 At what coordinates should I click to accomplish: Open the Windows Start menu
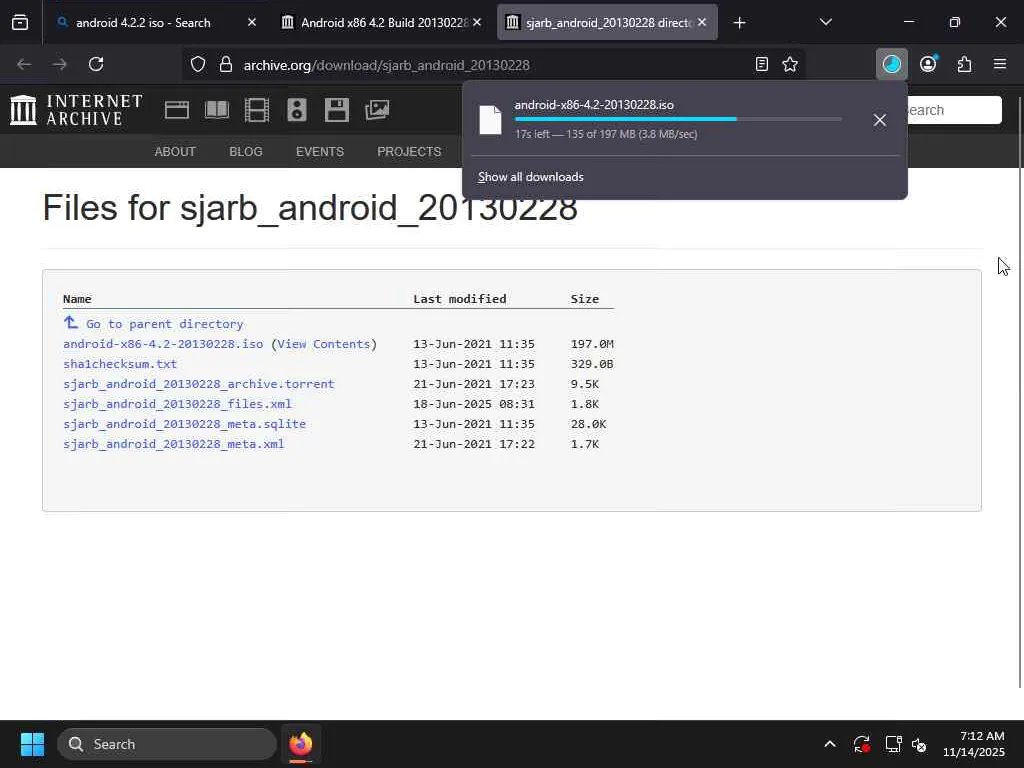coord(32,744)
